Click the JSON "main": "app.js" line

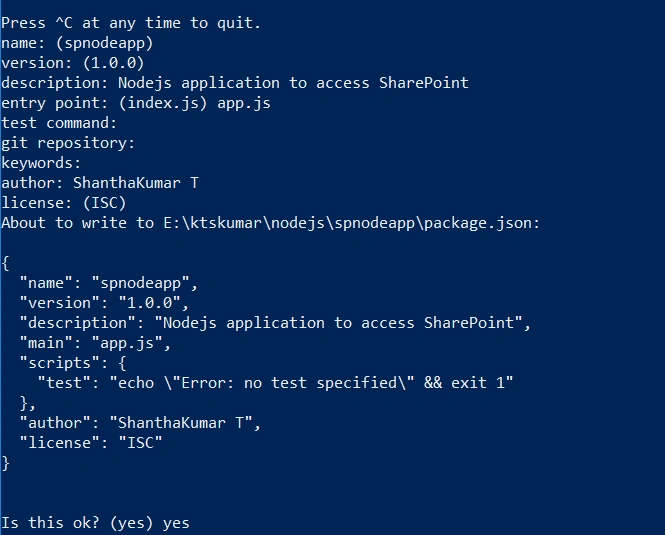95,343
